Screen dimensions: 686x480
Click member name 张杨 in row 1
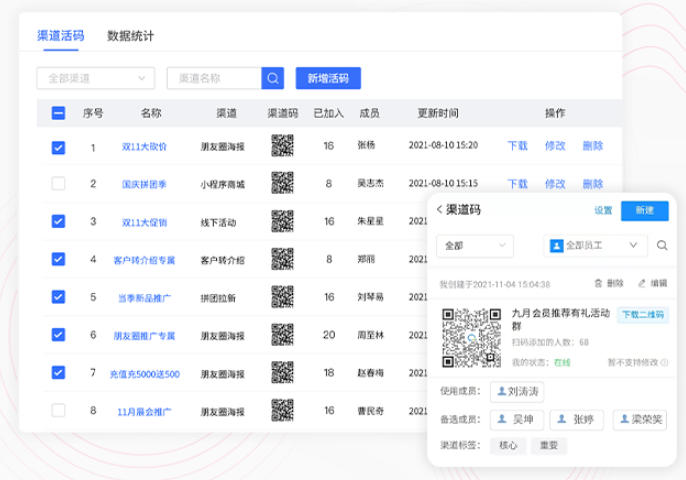[x=366, y=145]
